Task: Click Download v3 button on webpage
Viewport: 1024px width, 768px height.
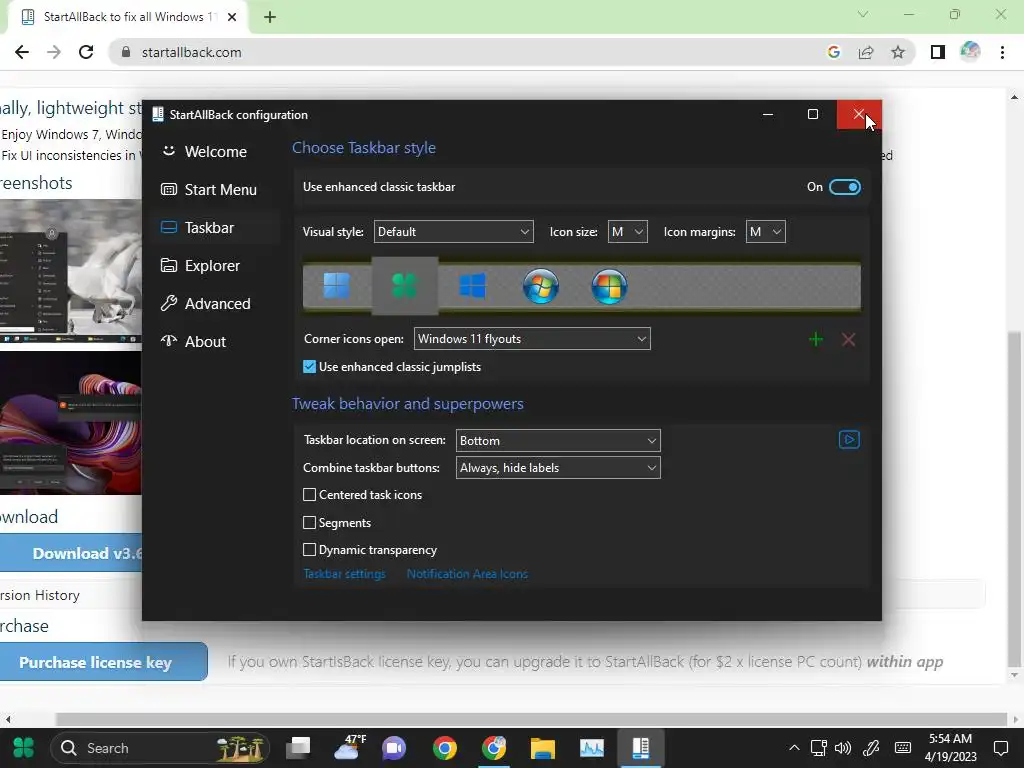Action: pyautogui.click(x=71, y=553)
